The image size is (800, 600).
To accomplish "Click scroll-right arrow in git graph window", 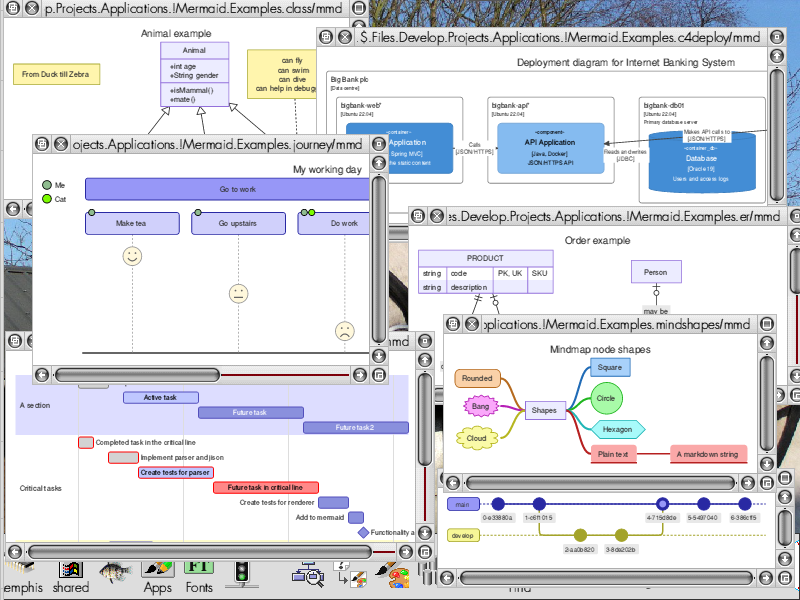I will [766, 578].
